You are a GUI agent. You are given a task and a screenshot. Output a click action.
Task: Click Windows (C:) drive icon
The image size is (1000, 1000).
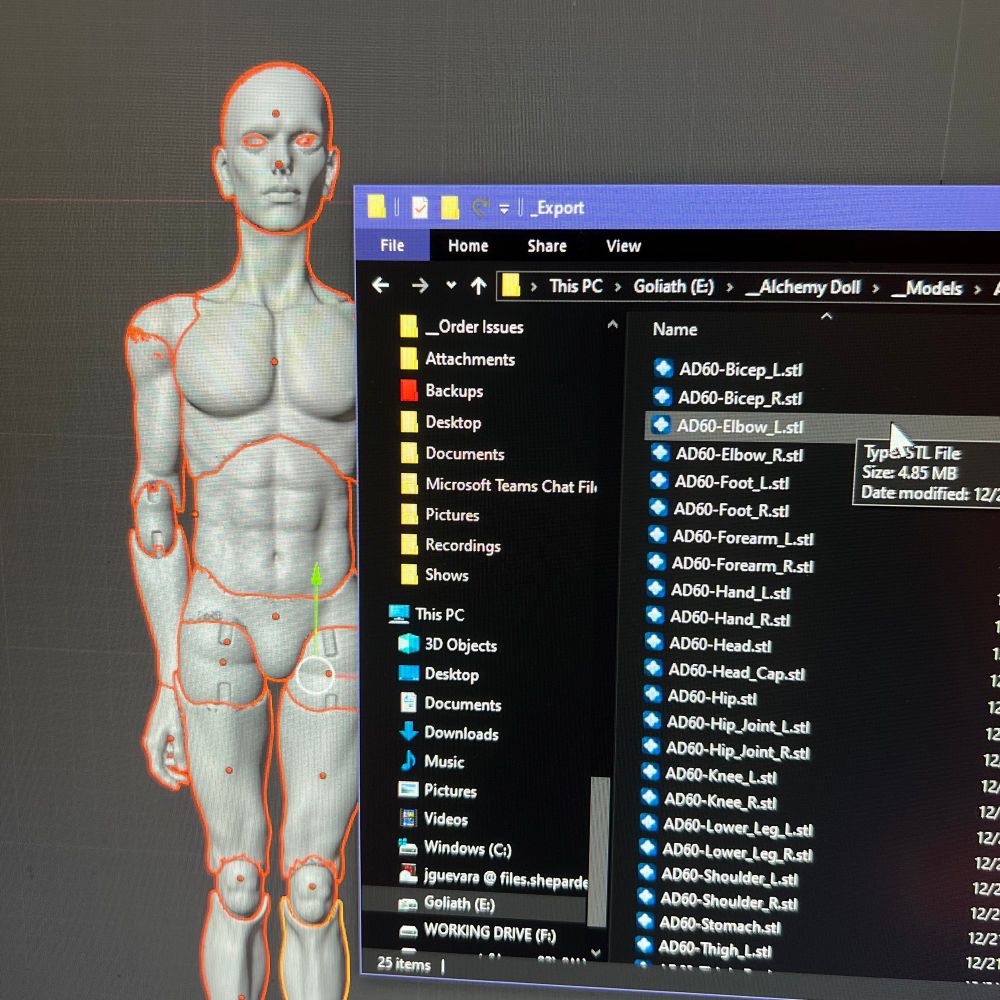(x=408, y=848)
